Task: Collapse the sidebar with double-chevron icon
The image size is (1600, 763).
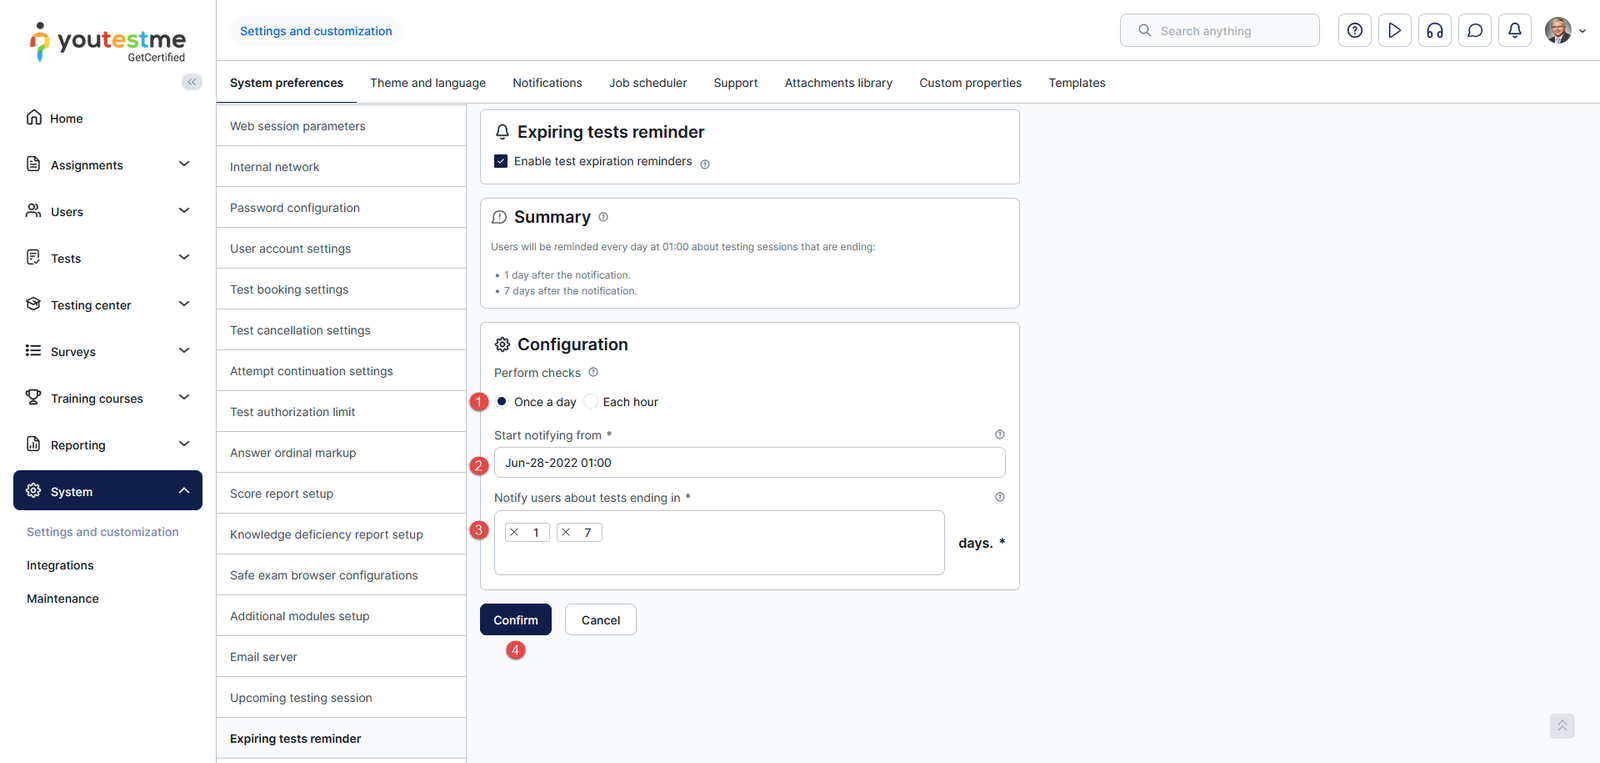Action: (191, 82)
